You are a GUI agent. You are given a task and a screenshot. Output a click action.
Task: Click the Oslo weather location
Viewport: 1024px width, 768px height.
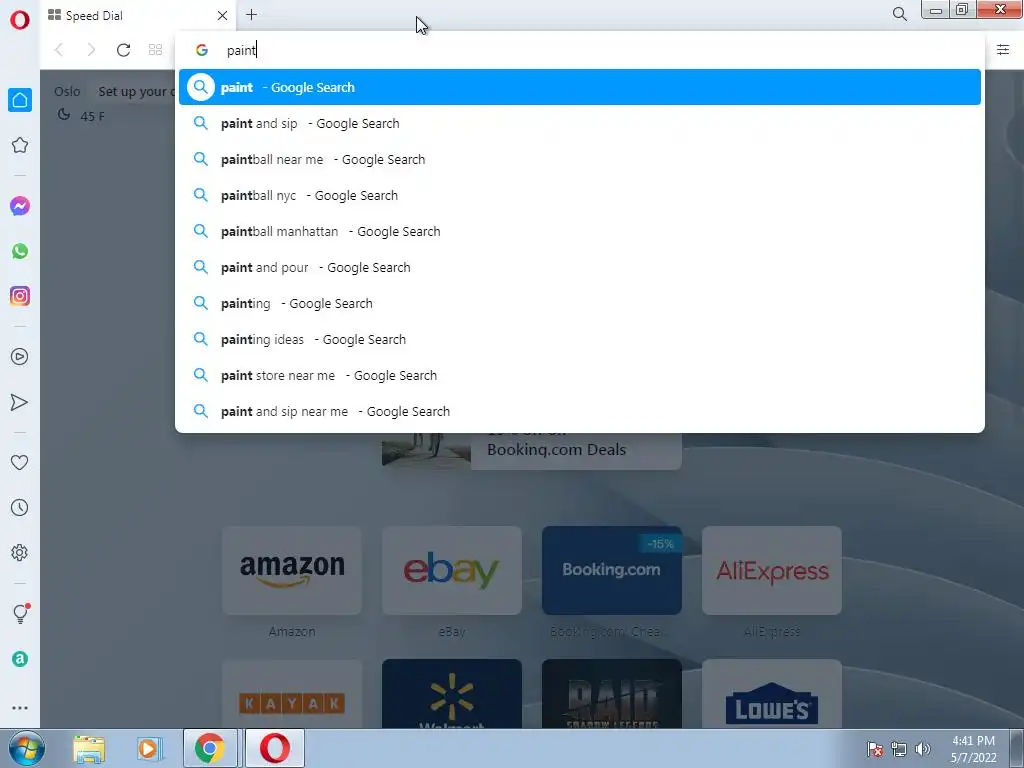(67, 91)
